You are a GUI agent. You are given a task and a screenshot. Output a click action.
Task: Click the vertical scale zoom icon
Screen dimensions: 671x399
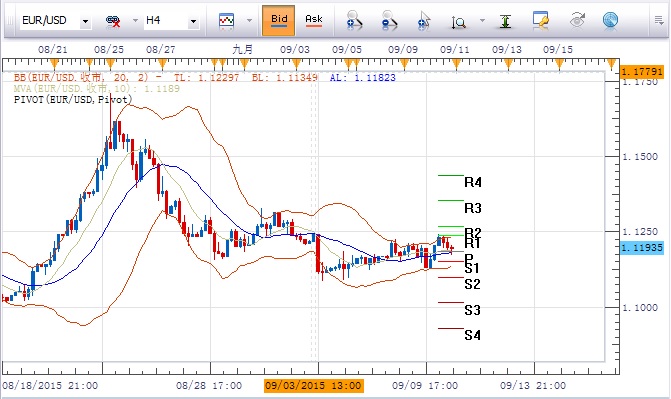pos(459,21)
